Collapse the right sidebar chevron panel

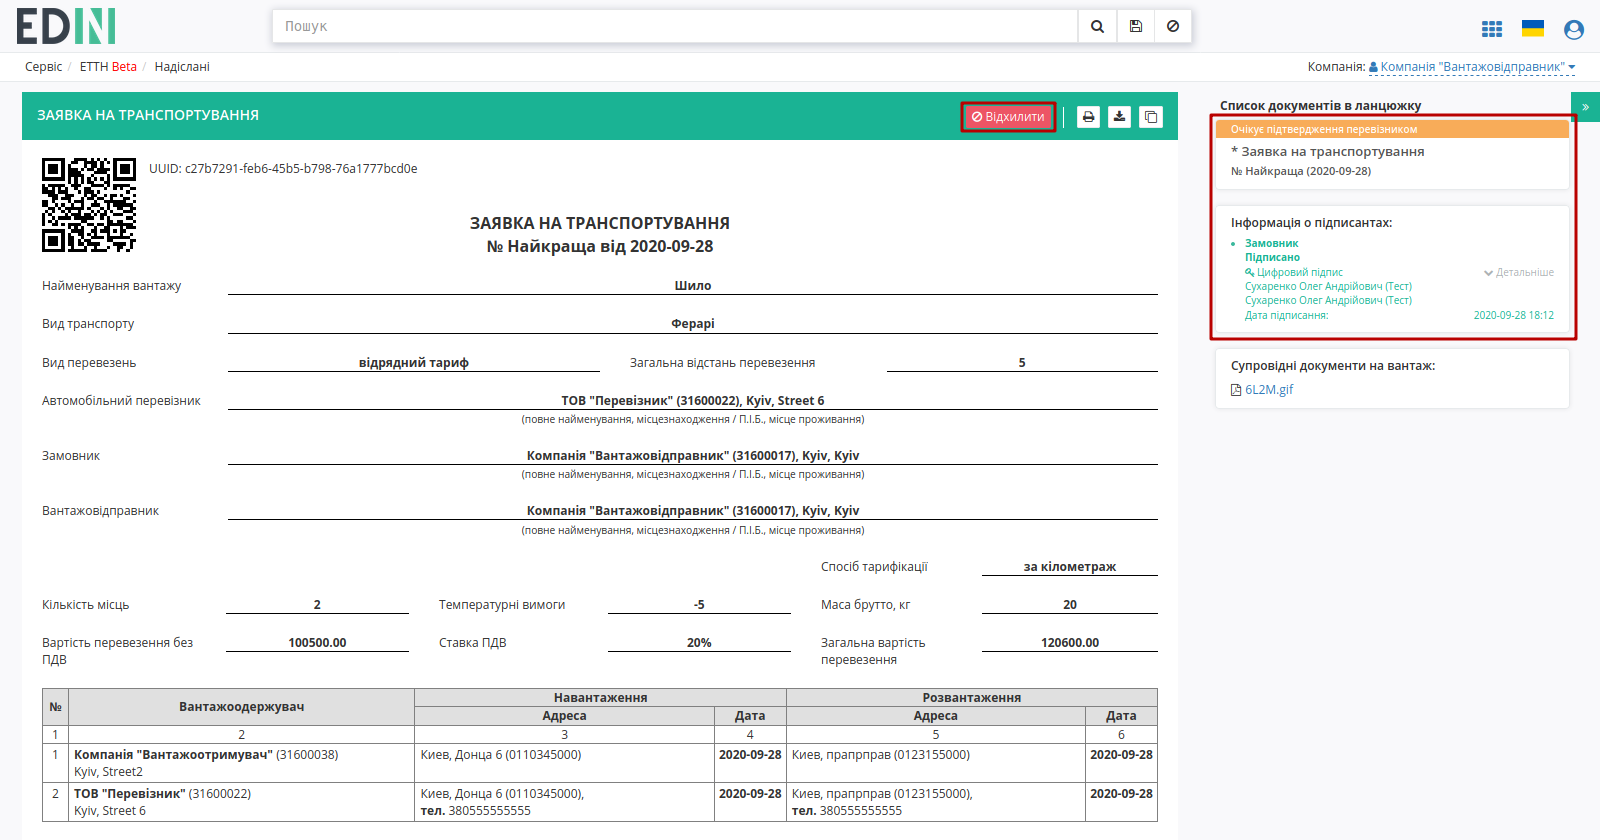[1586, 107]
